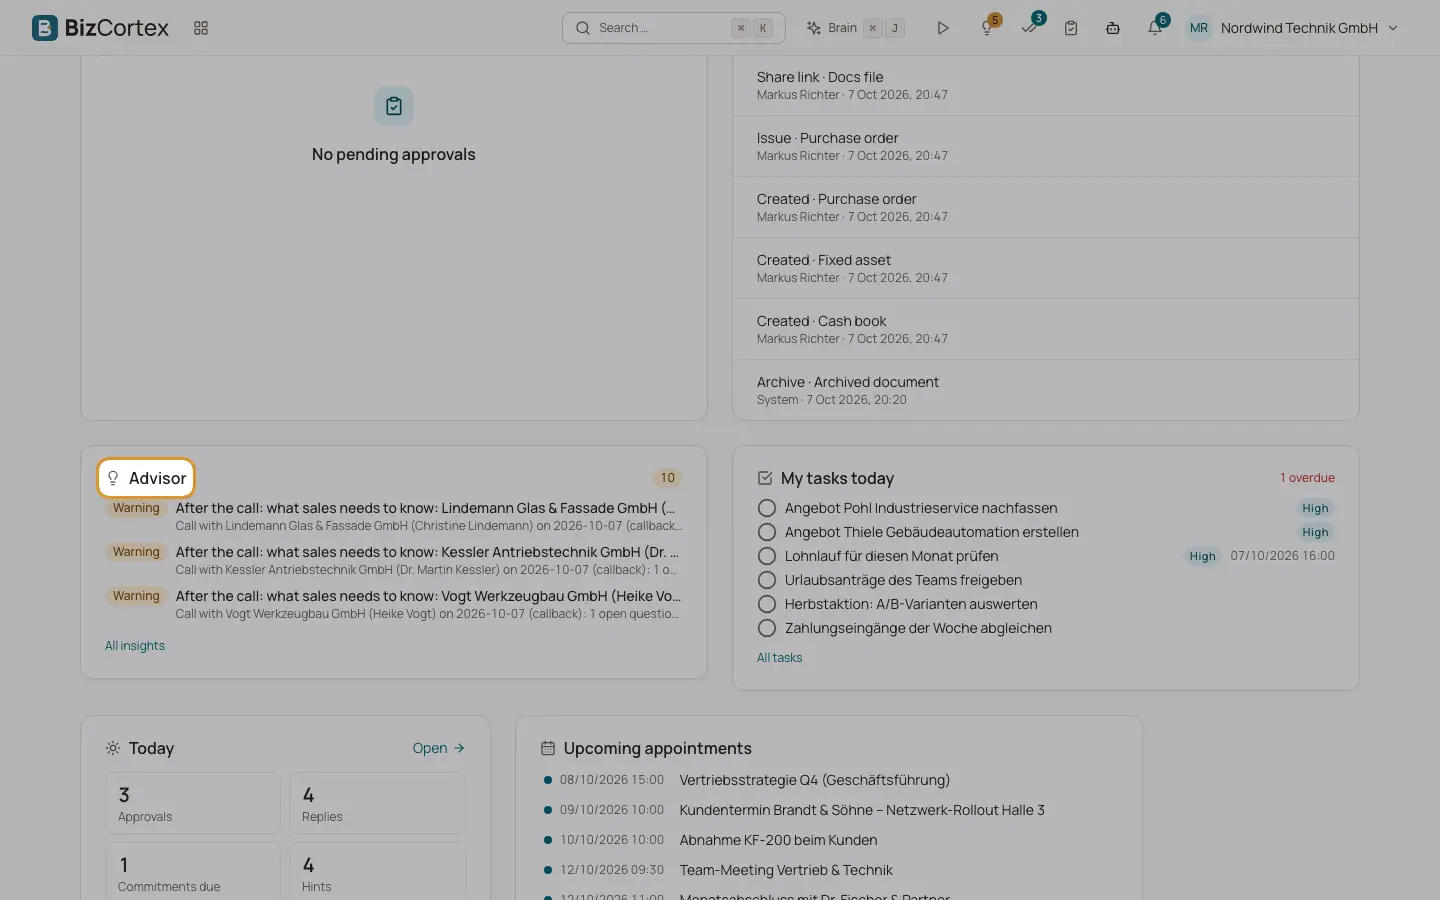This screenshot has height=900, width=1440.
Task: Open the 3 Approvals tile
Action: 193,803
